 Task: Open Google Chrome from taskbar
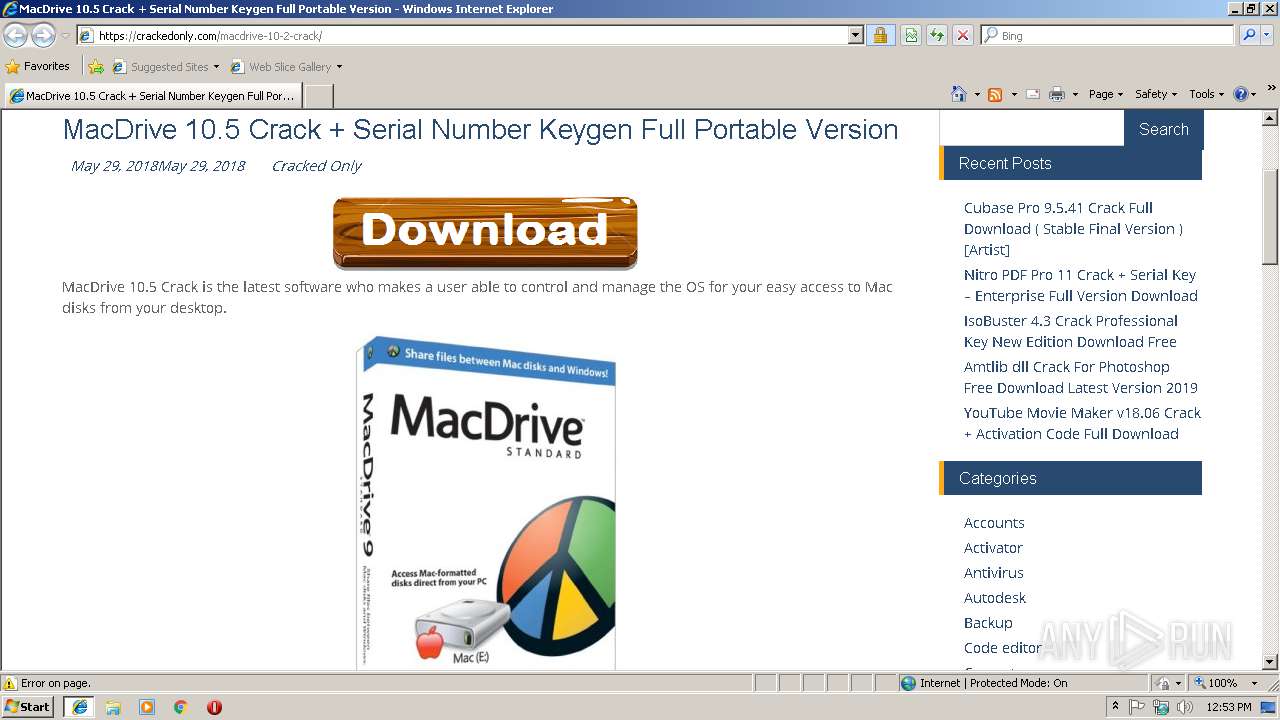coord(181,707)
